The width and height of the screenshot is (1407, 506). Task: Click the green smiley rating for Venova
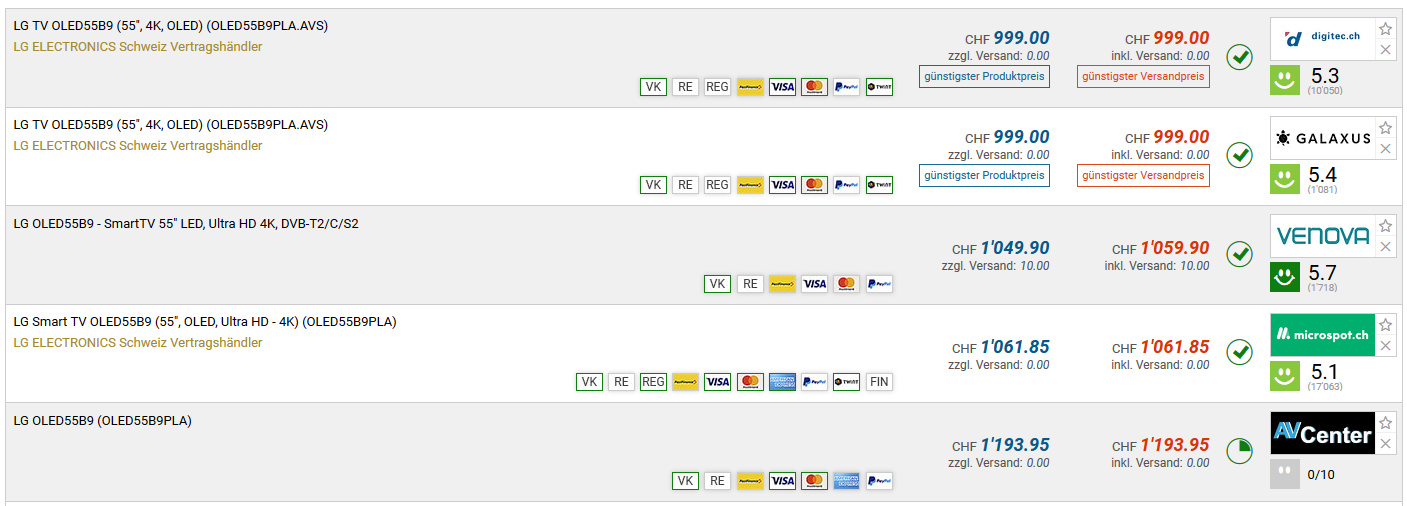pos(1285,277)
